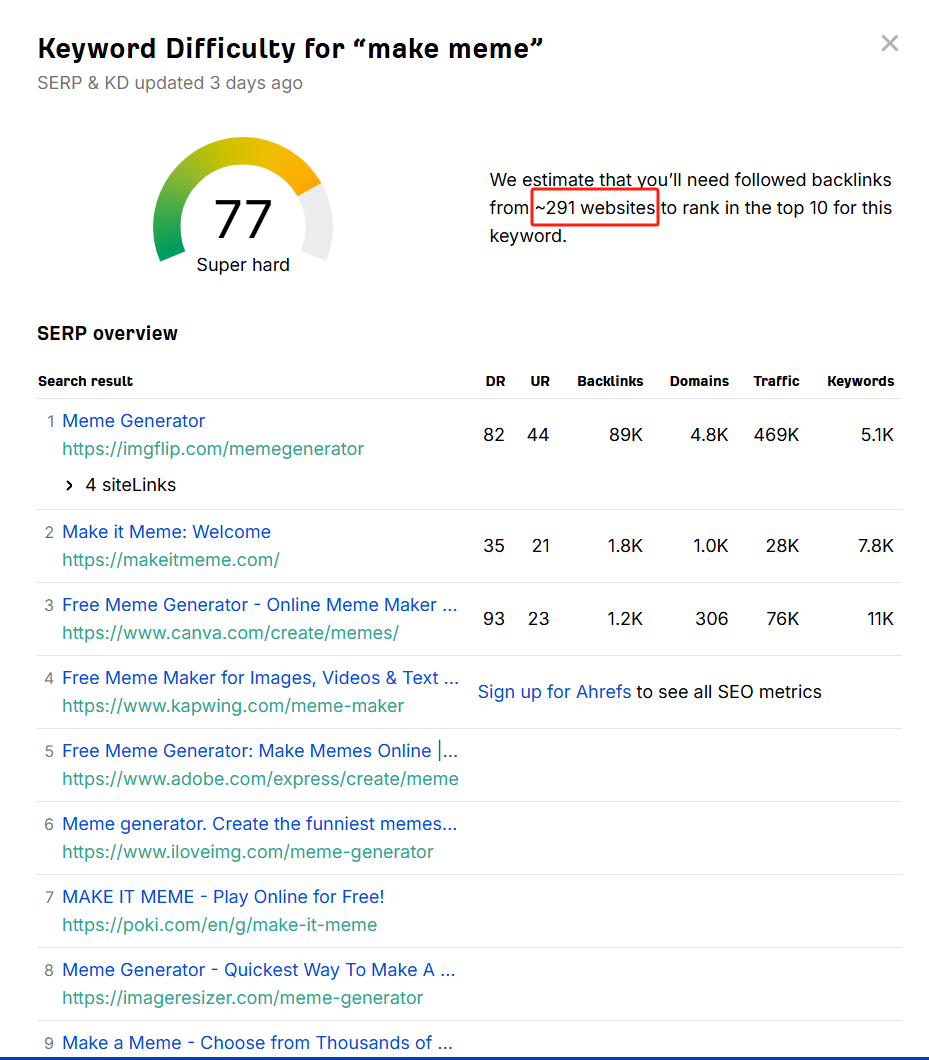Open the Meme Generator result title

(133, 420)
